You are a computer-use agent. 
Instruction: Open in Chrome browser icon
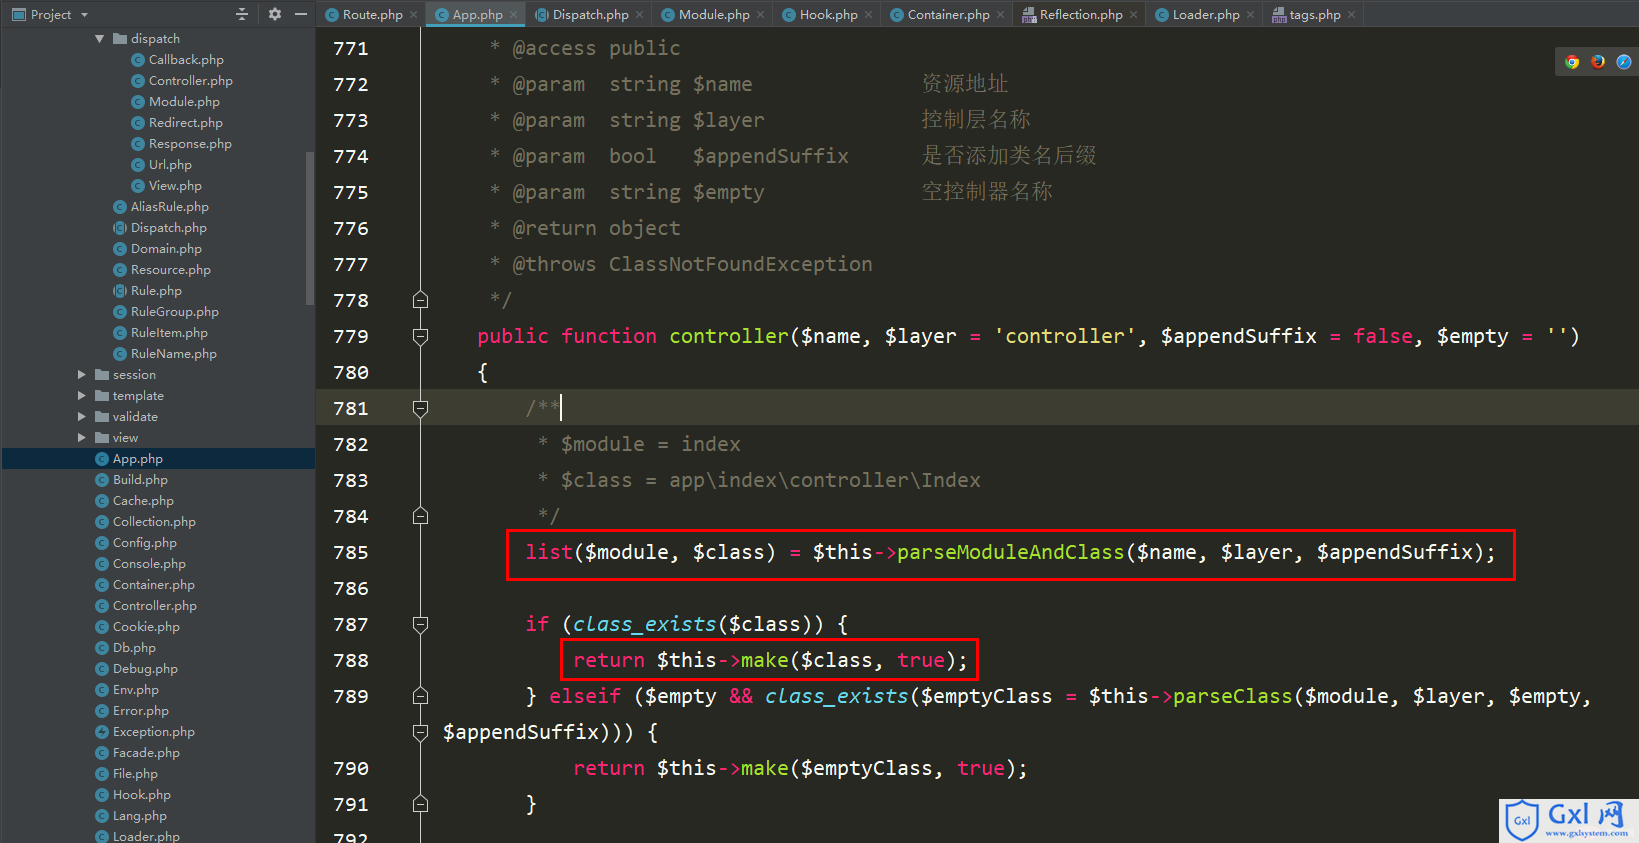1572,62
